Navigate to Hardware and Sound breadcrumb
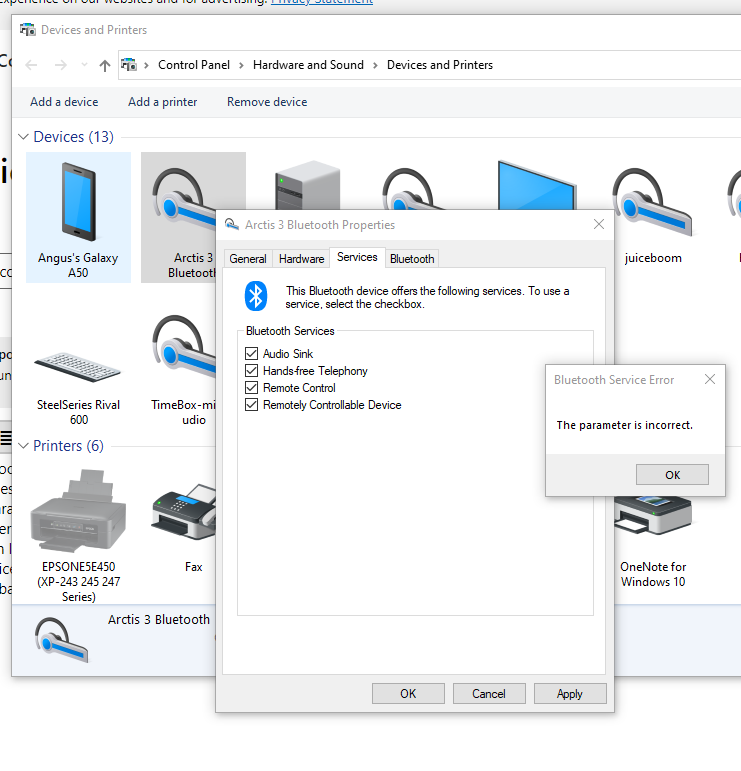This screenshot has width=741, height=771. (x=308, y=65)
